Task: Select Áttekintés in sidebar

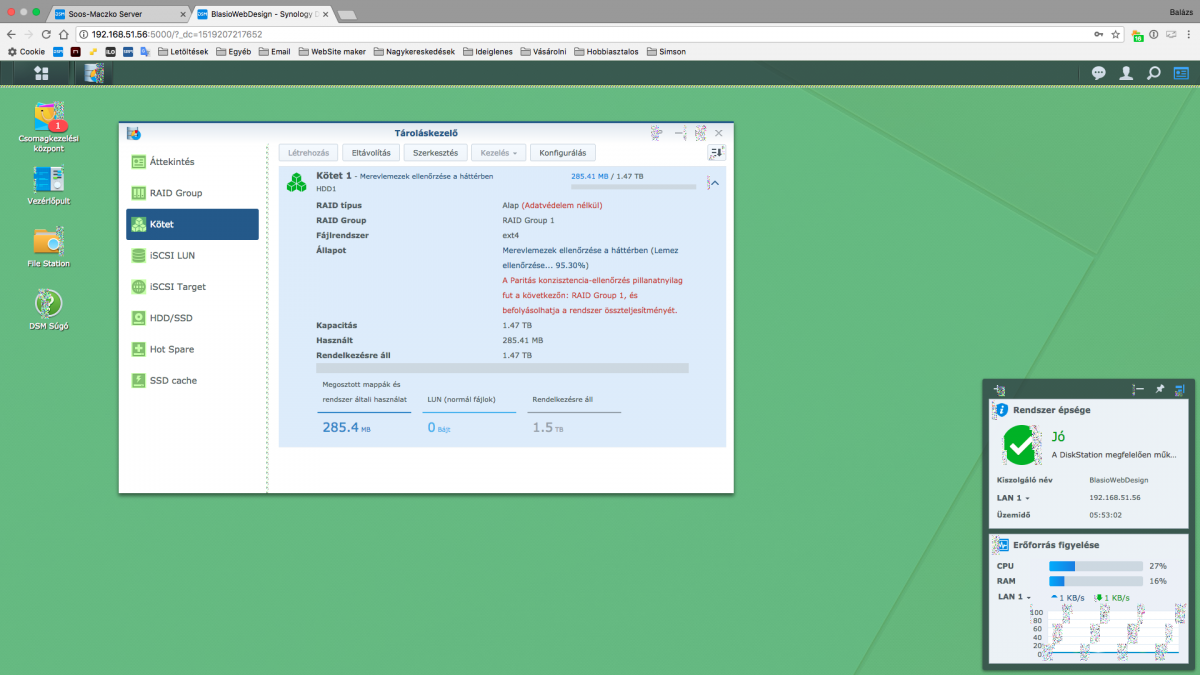Action: click(x=192, y=161)
